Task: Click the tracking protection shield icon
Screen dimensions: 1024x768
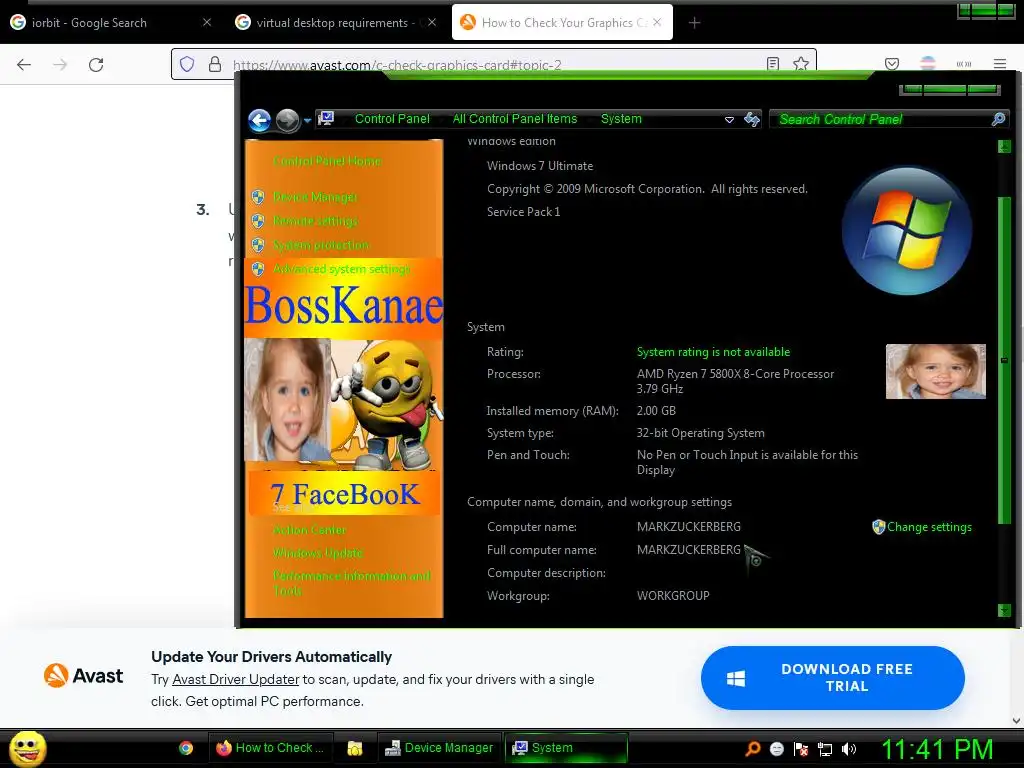Action: pyautogui.click(x=187, y=64)
